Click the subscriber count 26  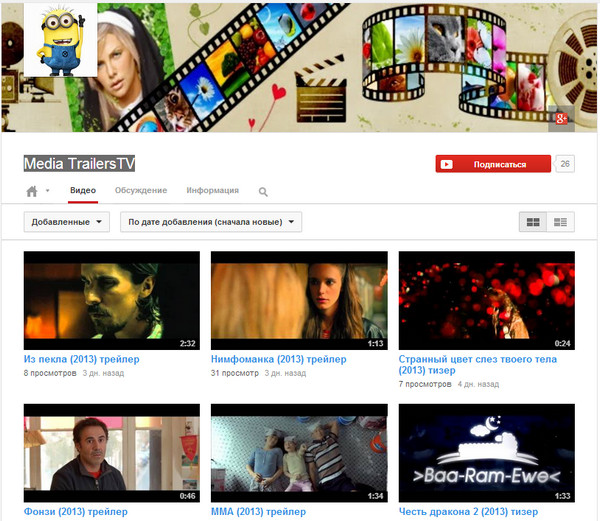[565, 164]
